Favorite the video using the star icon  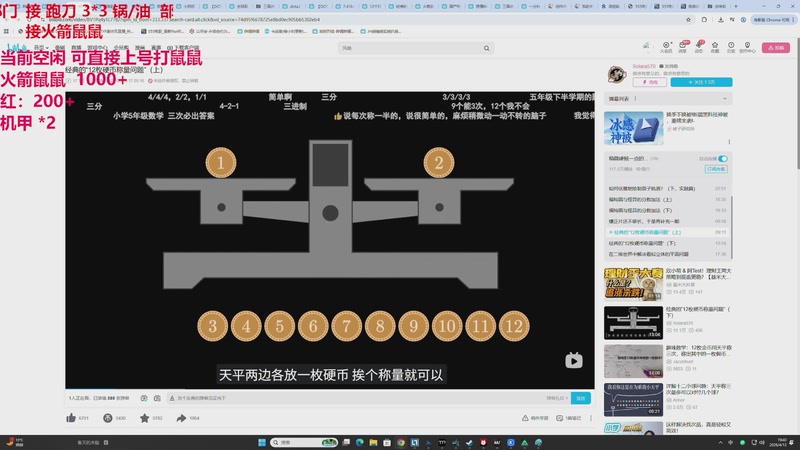tap(144, 418)
